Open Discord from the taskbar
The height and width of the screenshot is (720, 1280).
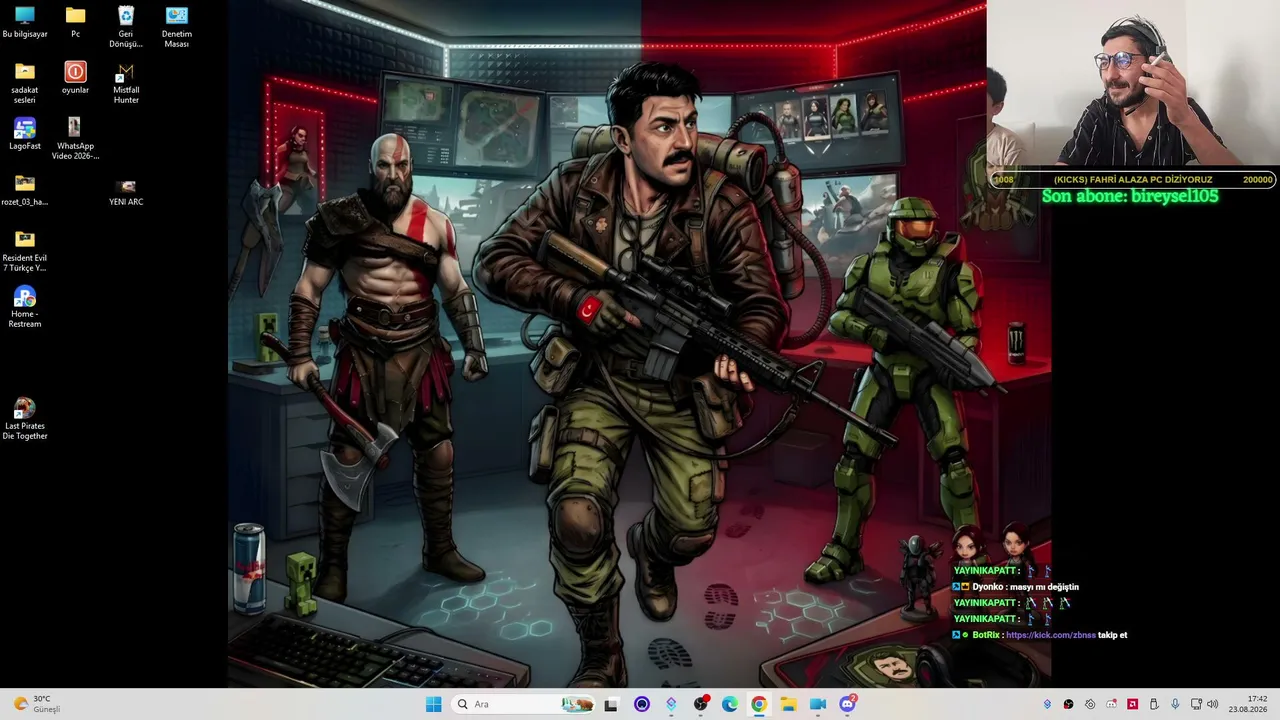point(848,704)
